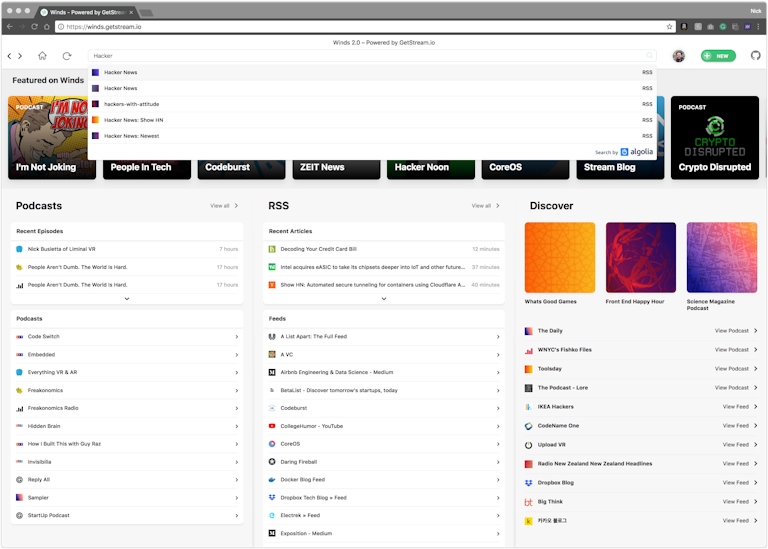Click View Podcast for The Daily
This screenshot has height=549, width=768.
(736, 331)
